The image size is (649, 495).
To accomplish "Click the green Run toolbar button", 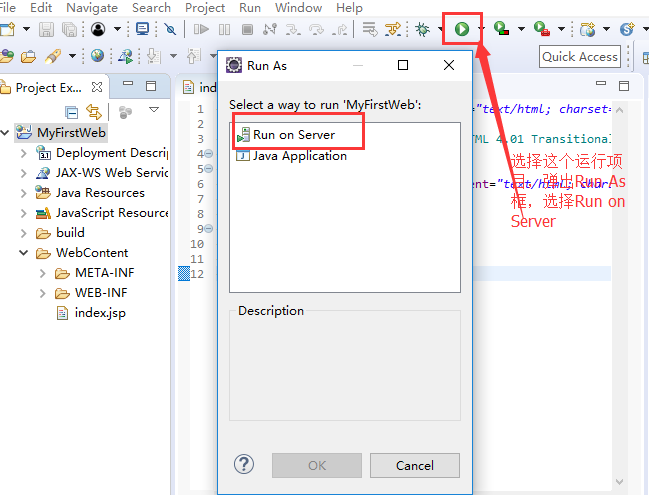I will (x=462, y=29).
